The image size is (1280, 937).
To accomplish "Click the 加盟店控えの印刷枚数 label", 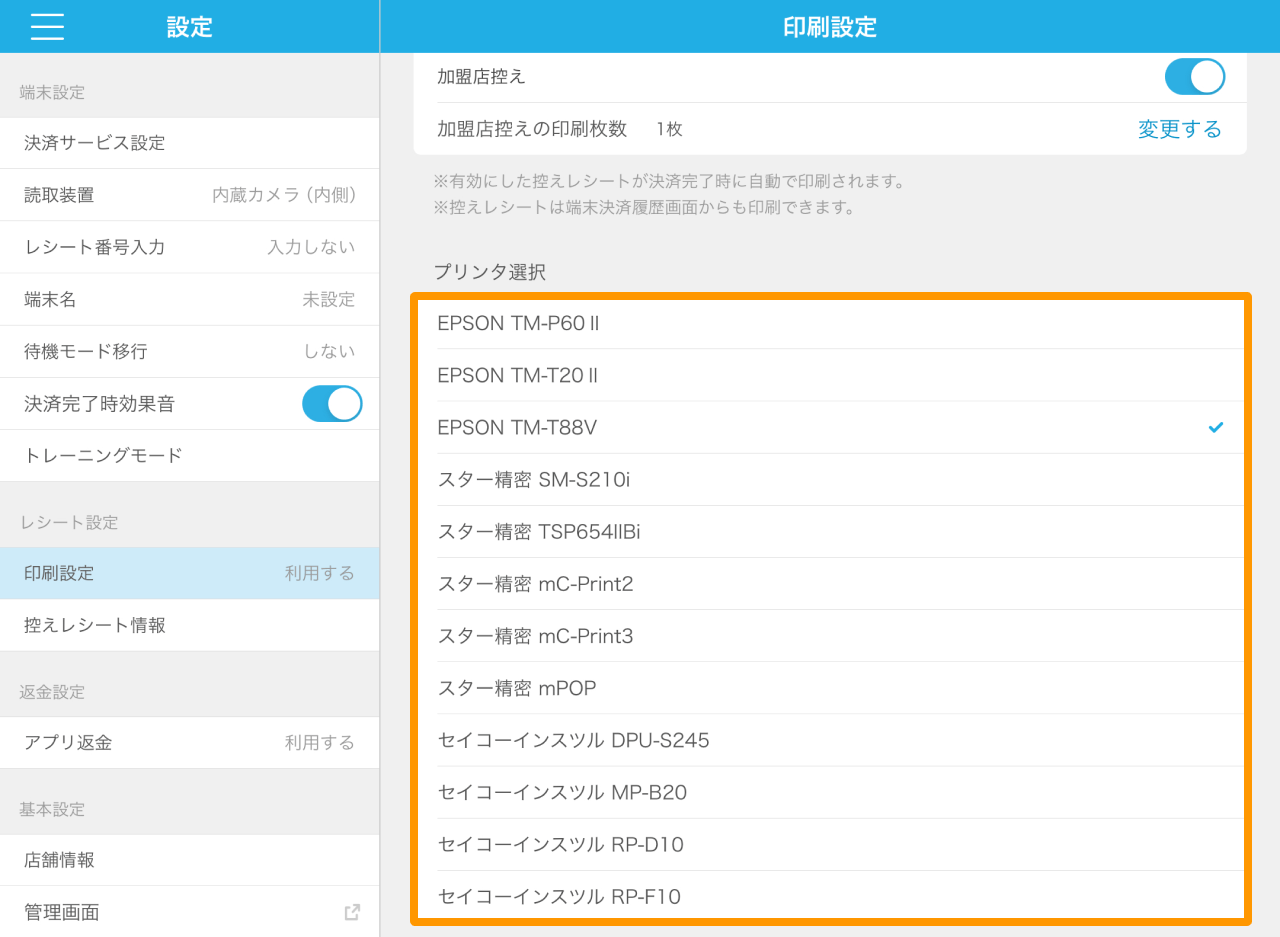I will pyautogui.click(x=532, y=129).
